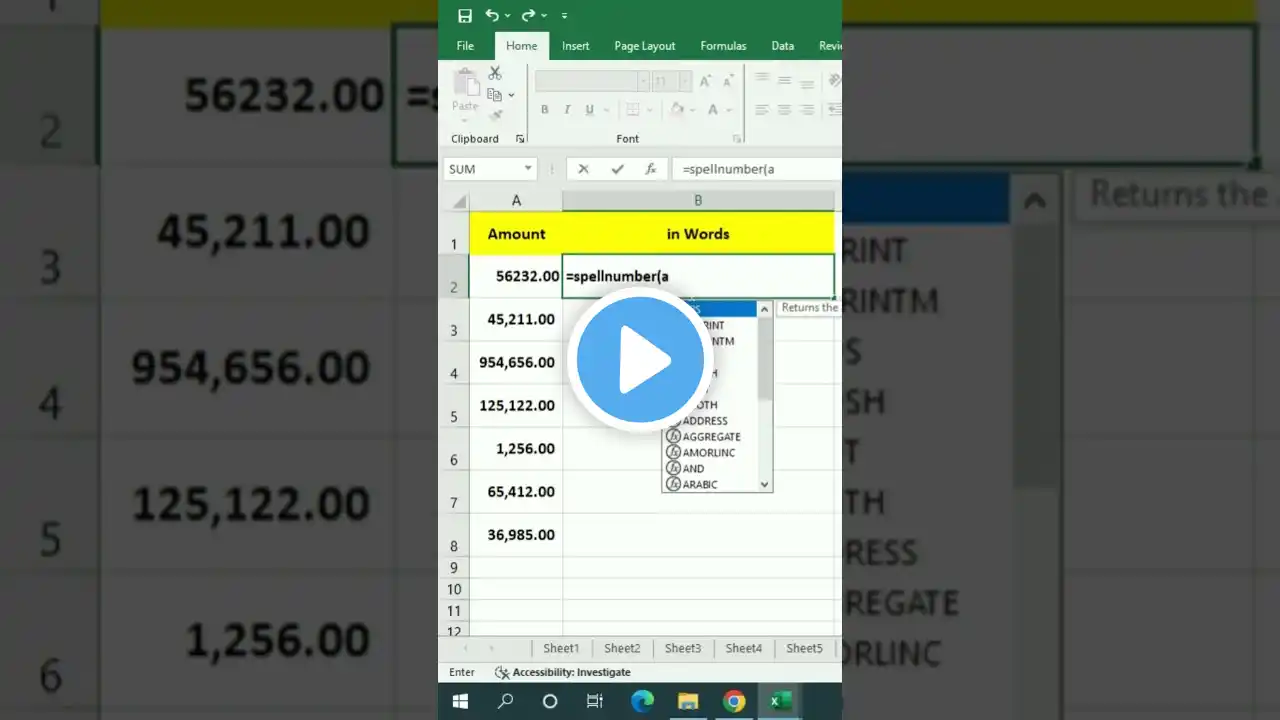
Task: Open the Undo history dropdown arrow
Action: [508, 16]
